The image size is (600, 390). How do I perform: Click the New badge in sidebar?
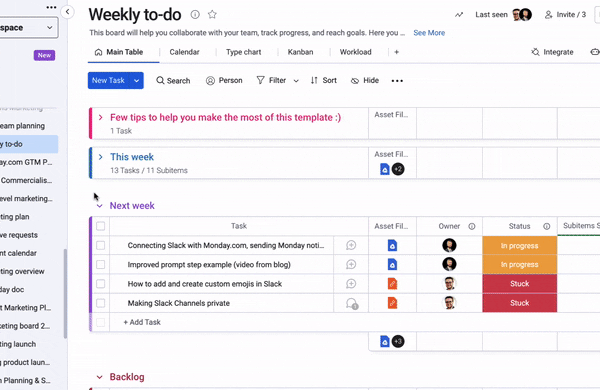coord(44,55)
